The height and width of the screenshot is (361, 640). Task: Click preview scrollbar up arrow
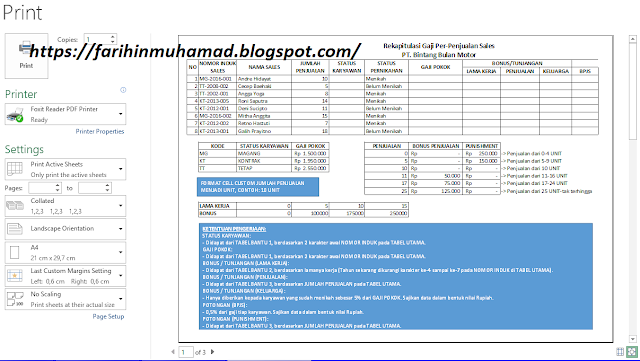[633, 39]
